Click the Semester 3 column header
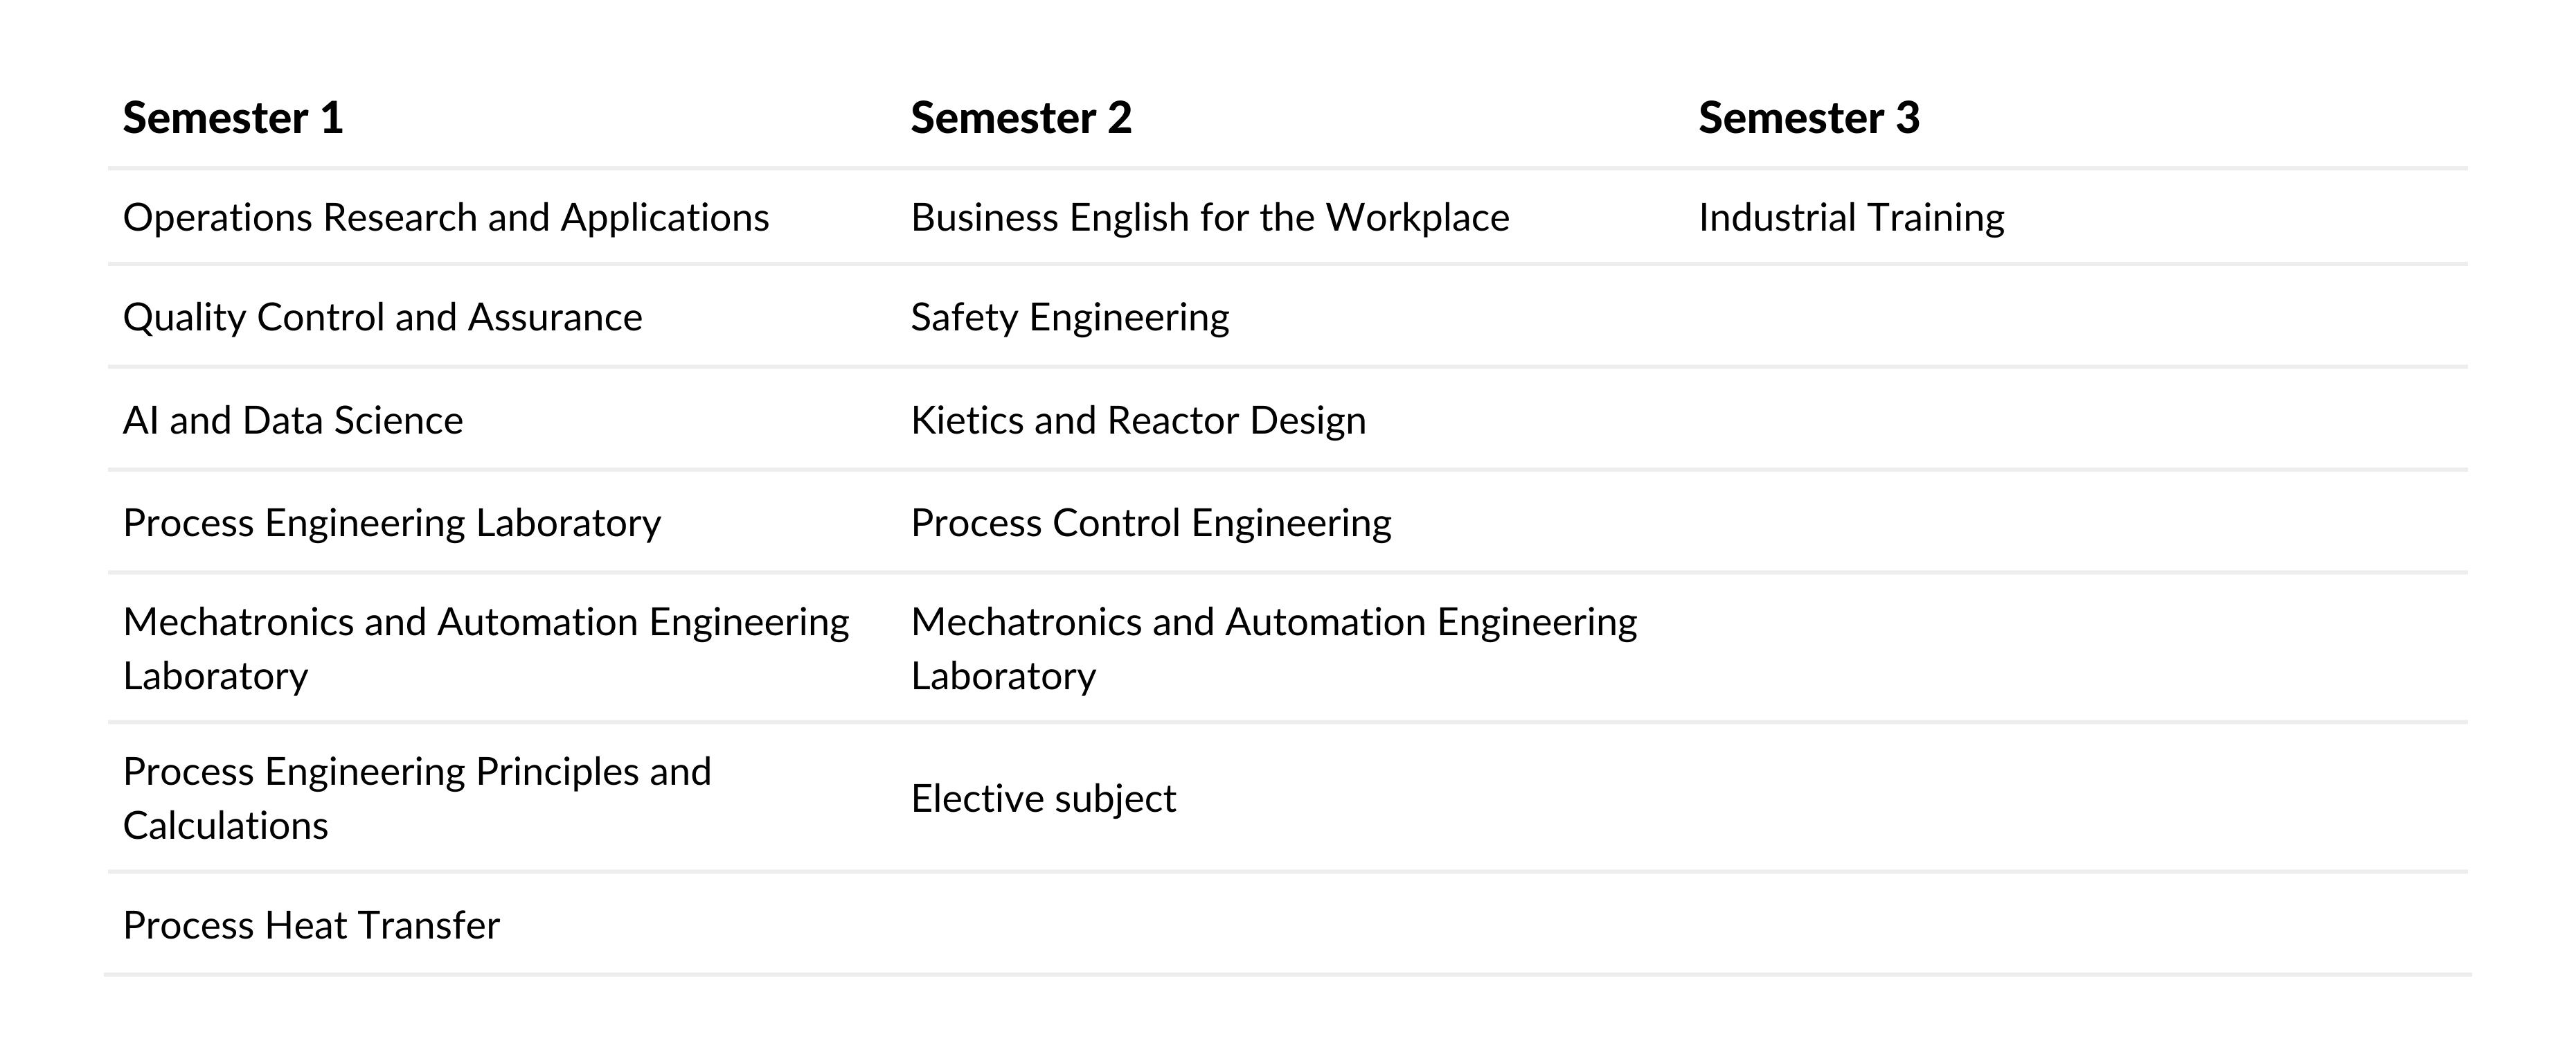This screenshot has height=1039, width=2576. (1809, 118)
